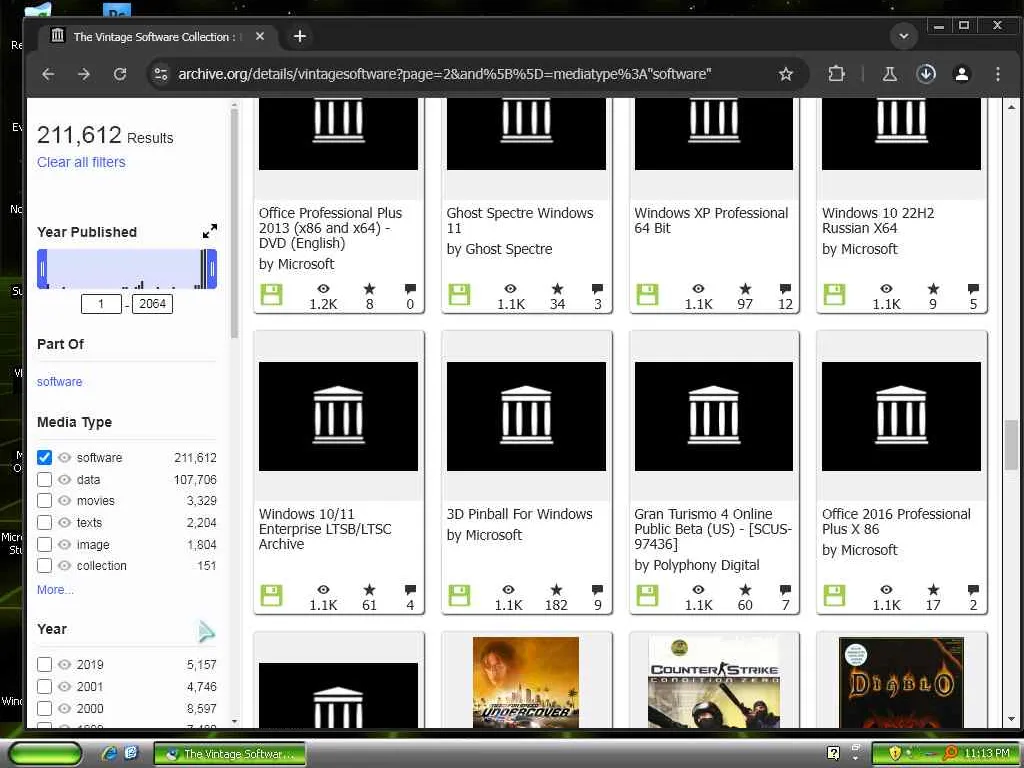This screenshot has width=1024, height=768.
Task: Reload the archive.org page
Action: [120, 74]
